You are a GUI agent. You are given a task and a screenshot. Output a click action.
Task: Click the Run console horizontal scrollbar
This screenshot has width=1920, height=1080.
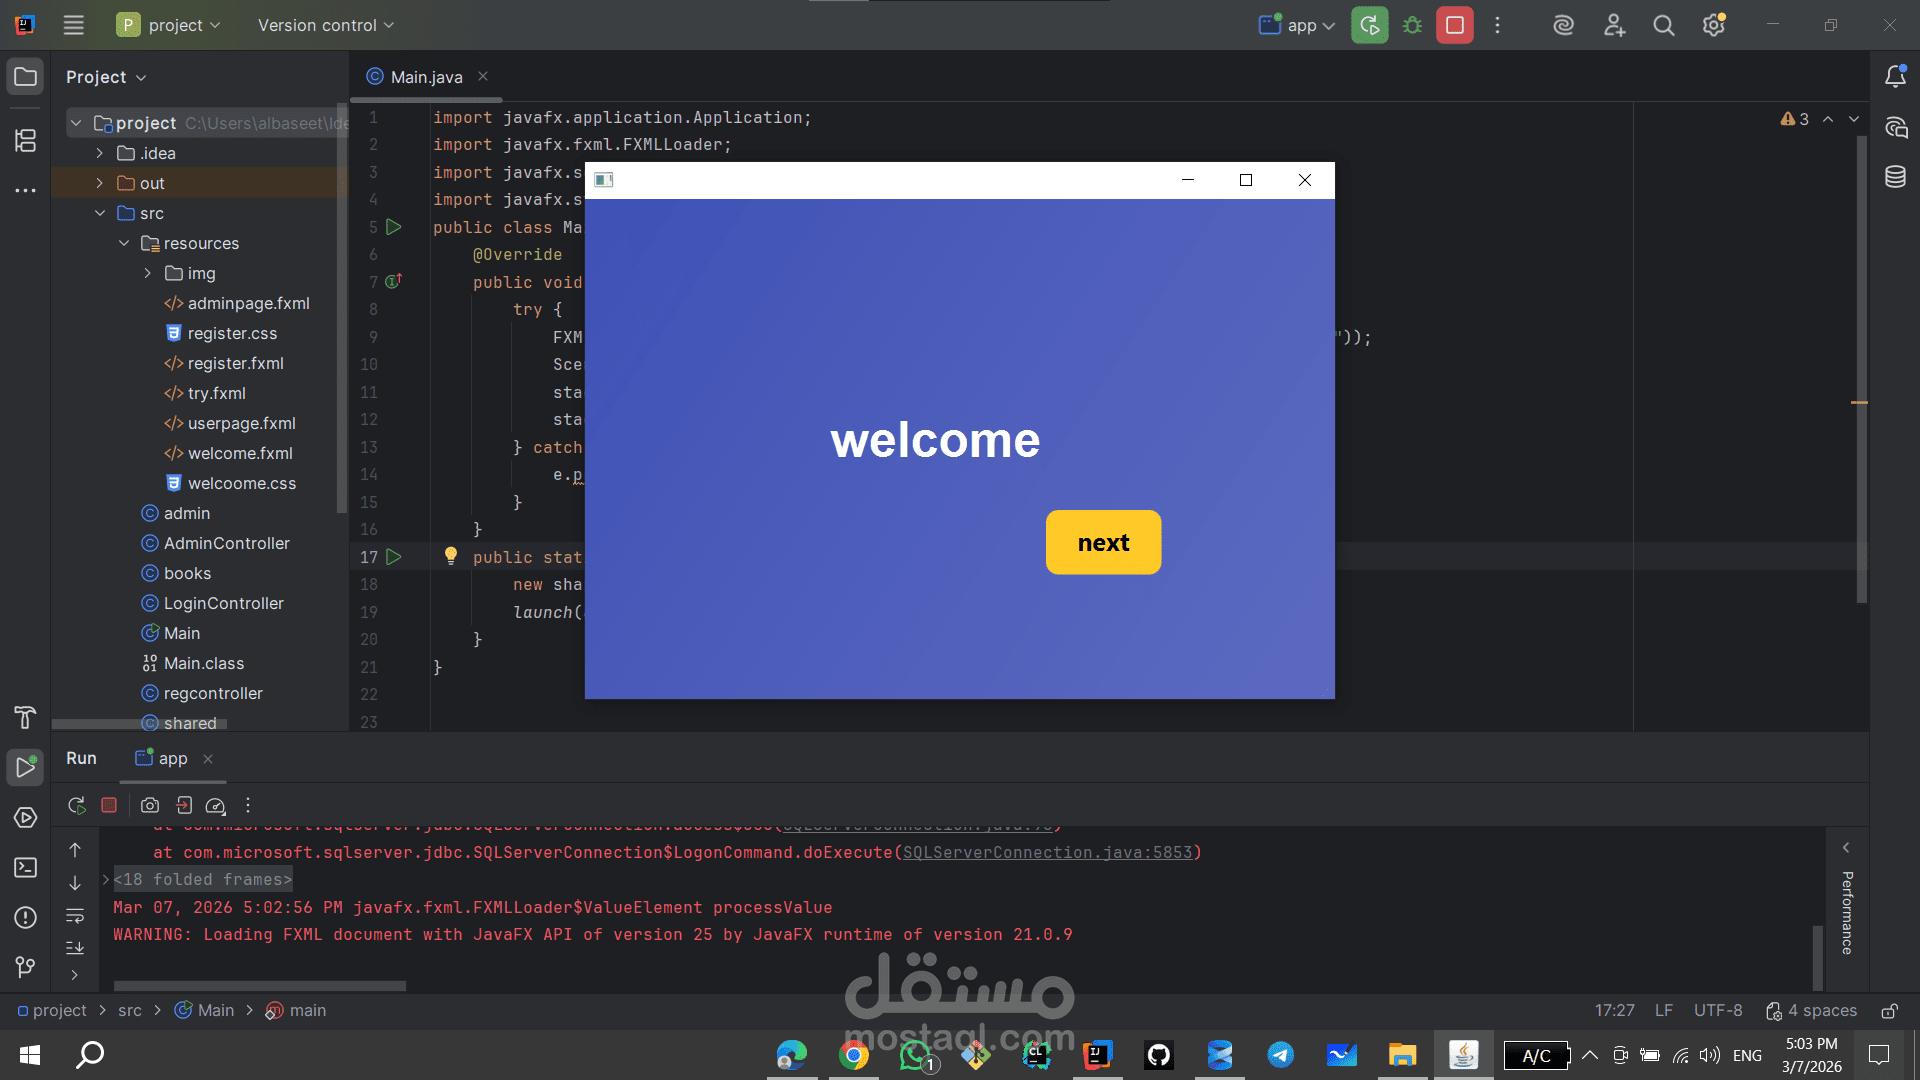[x=260, y=986]
